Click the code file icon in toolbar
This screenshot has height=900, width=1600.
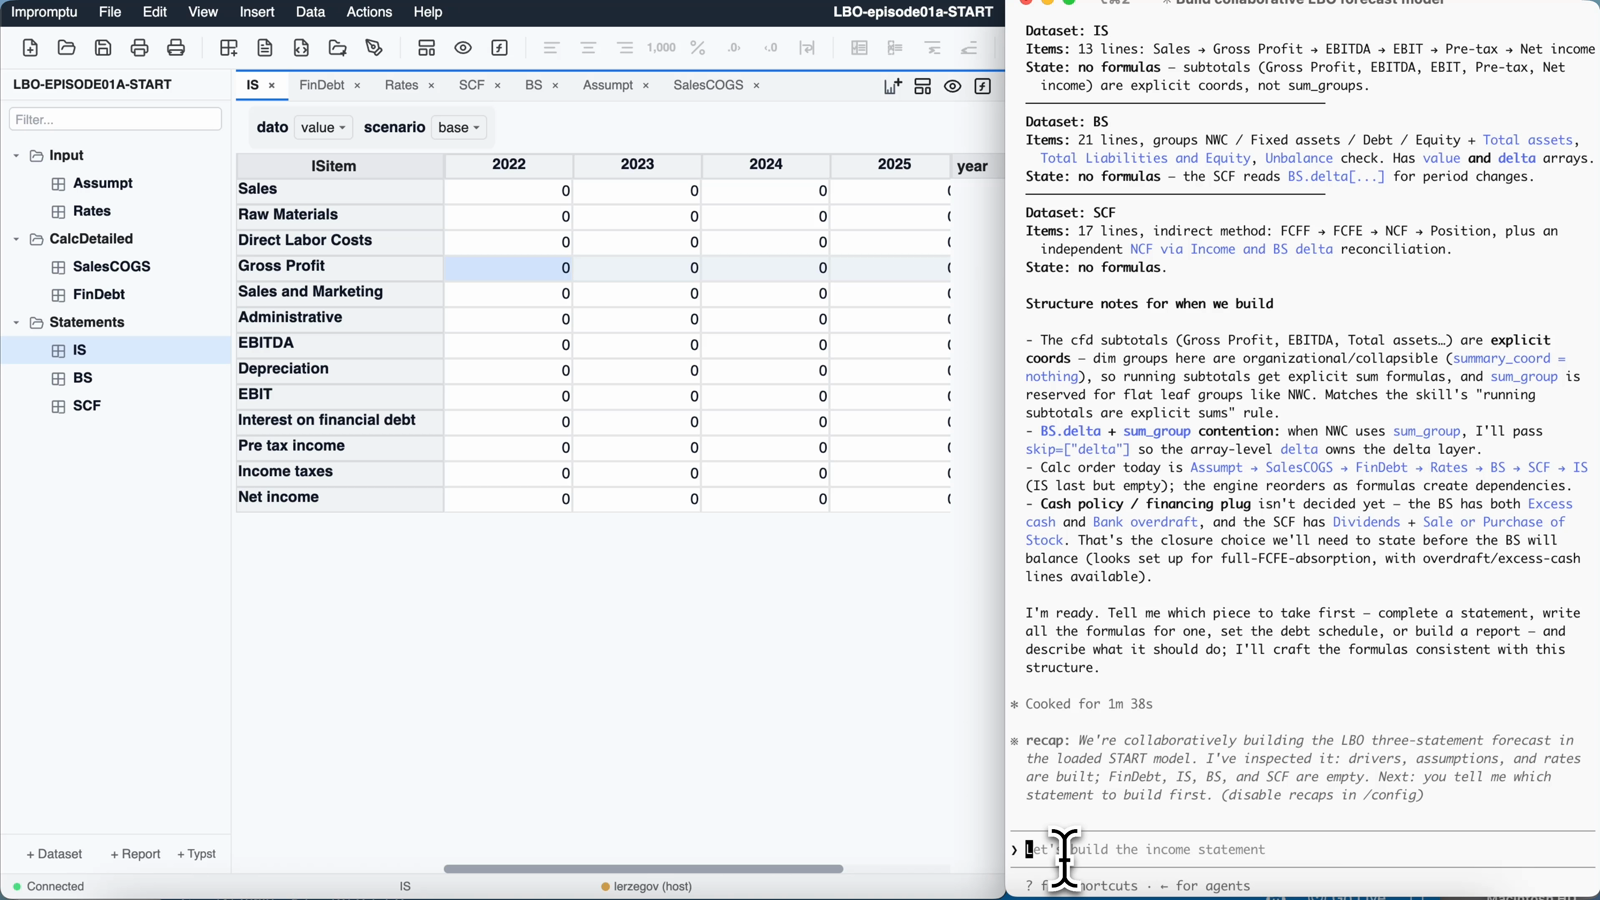tap(301, 48)
